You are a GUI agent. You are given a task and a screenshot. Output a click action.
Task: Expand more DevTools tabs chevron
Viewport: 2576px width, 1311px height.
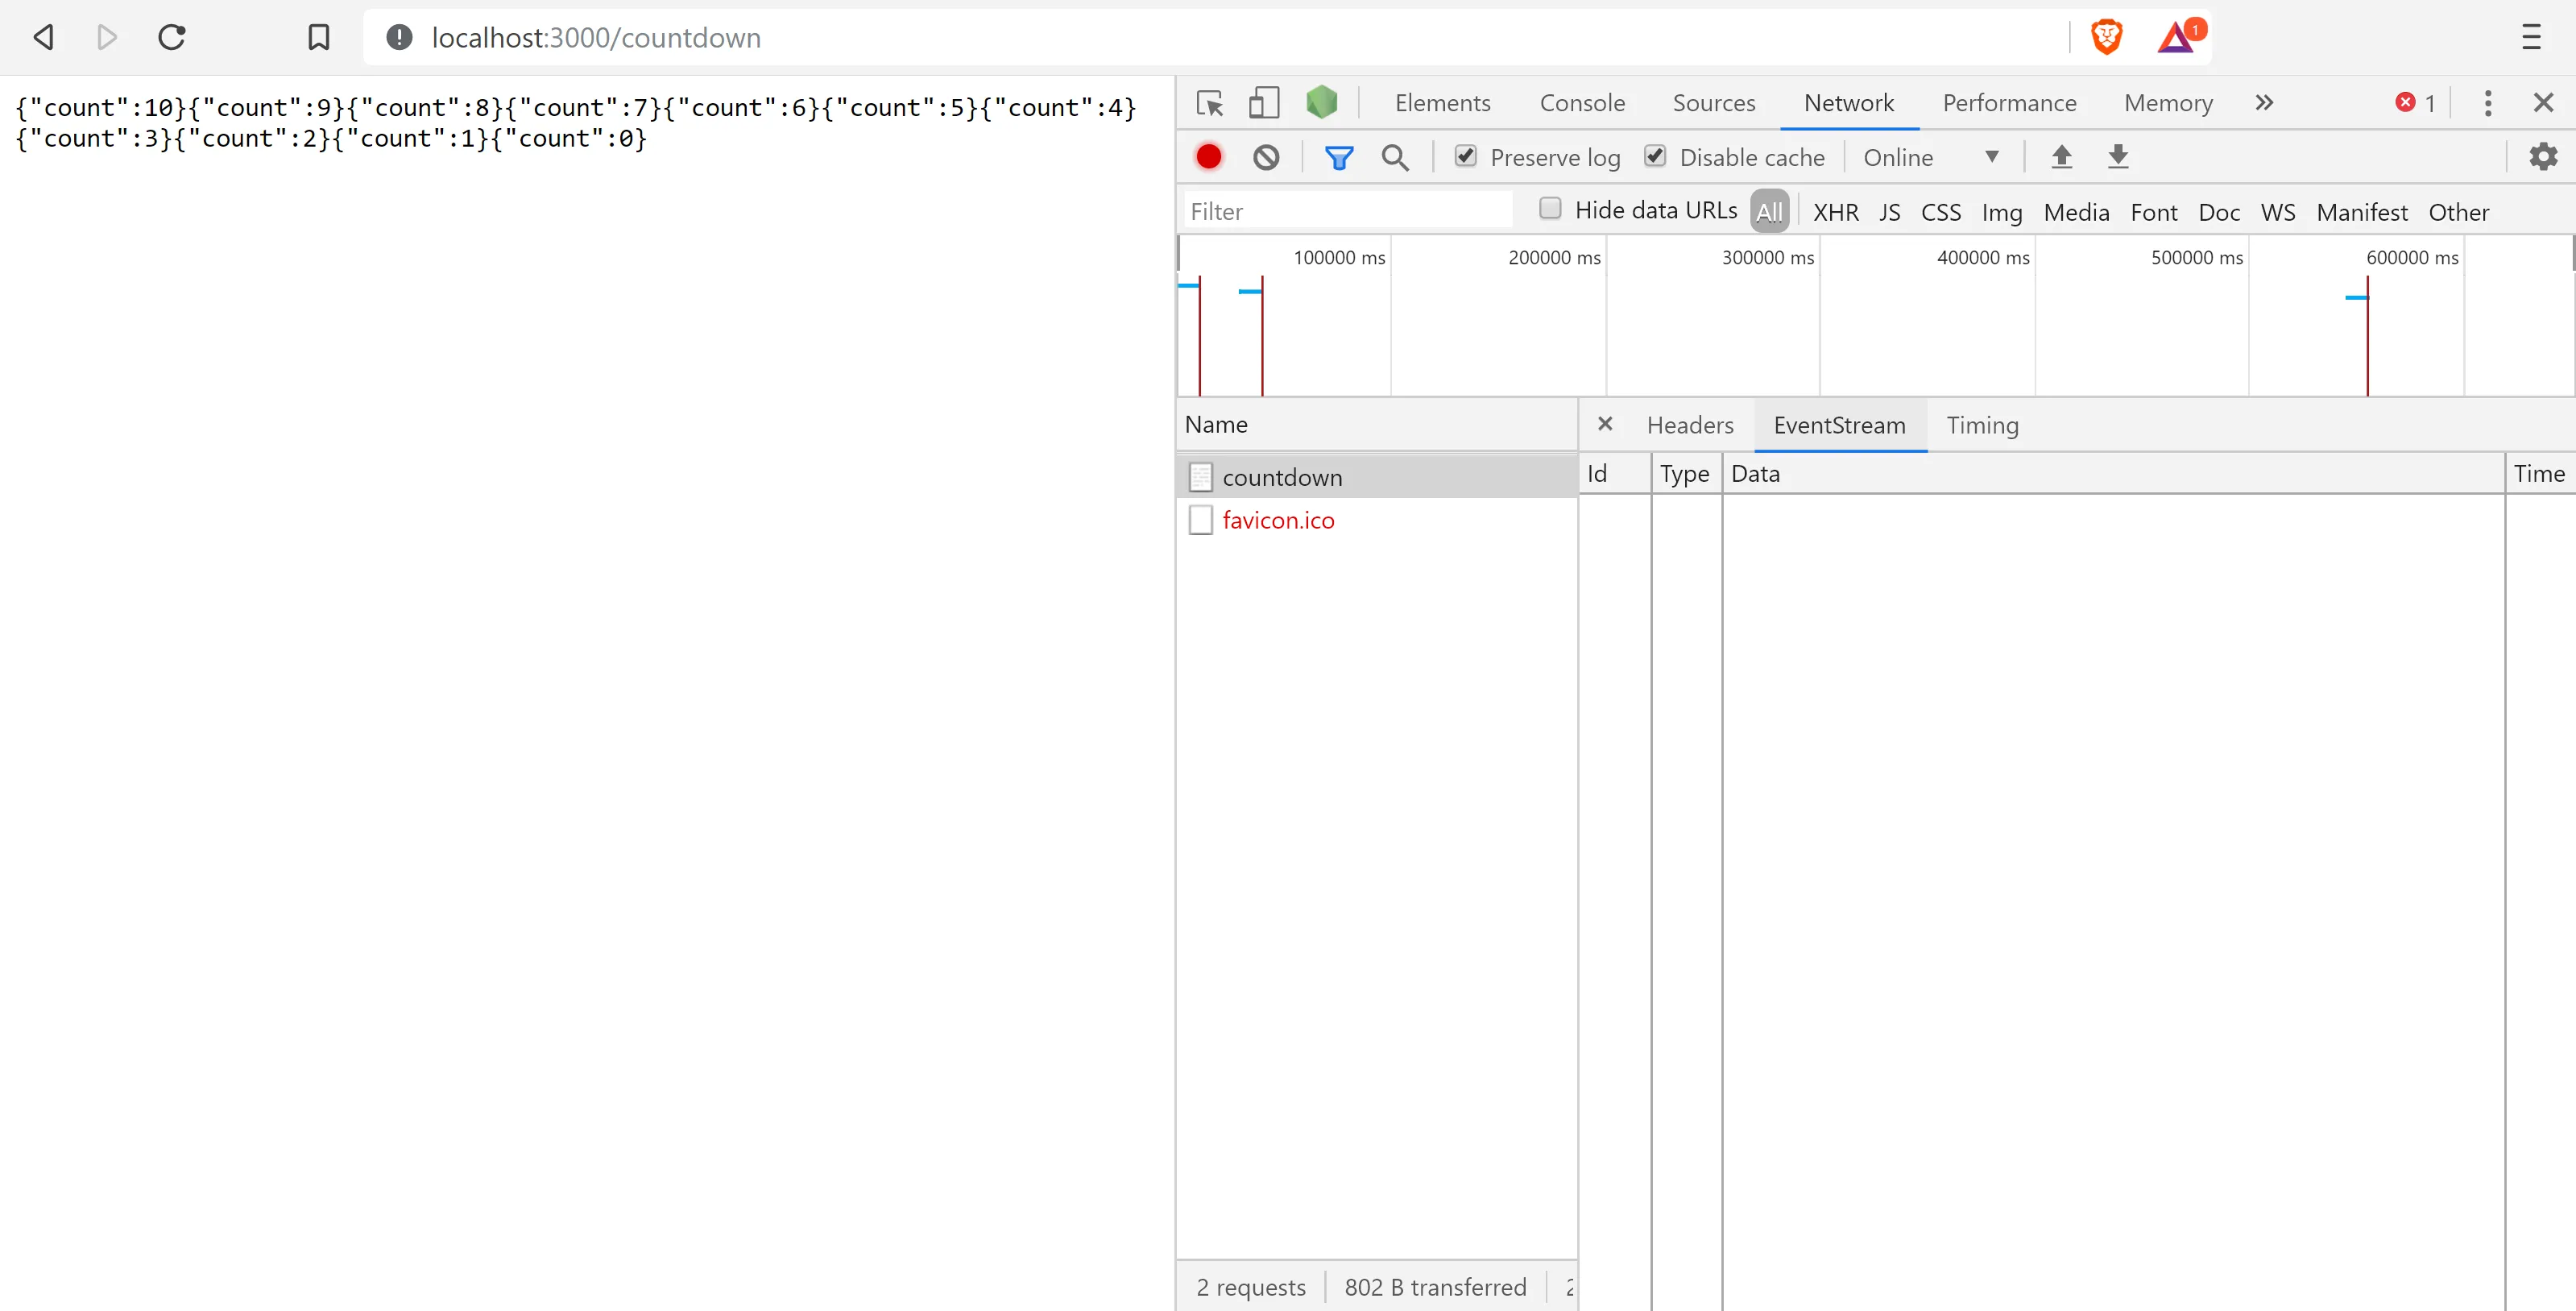[x=2265, y=103]
